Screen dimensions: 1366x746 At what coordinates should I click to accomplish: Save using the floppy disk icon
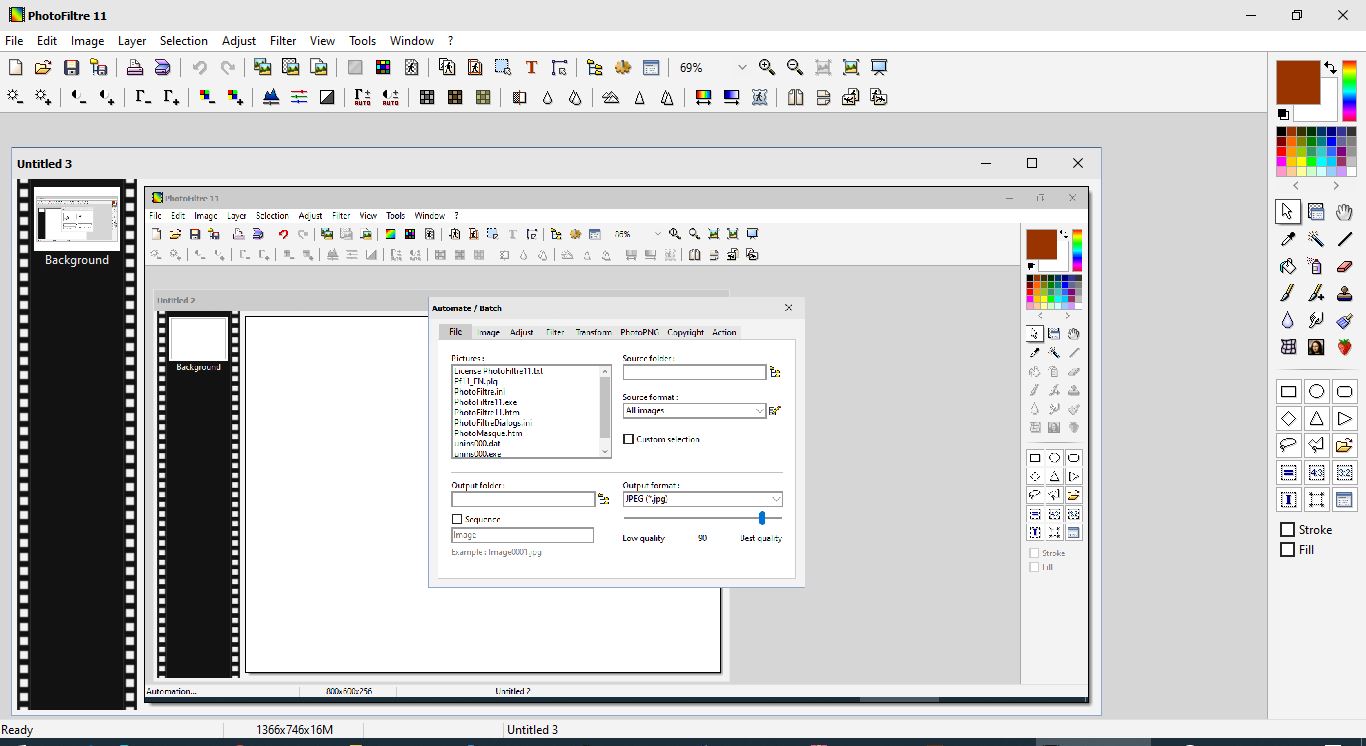click(x=71, y=67)
